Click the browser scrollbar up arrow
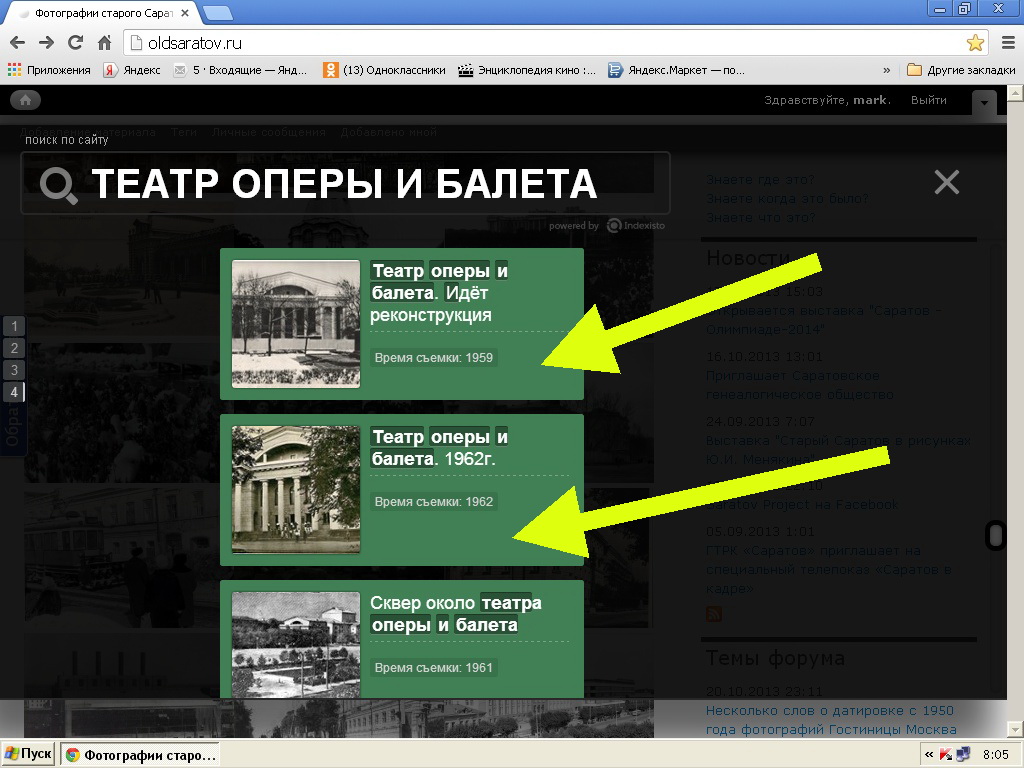1024x768 pixels. point(1015,93)
